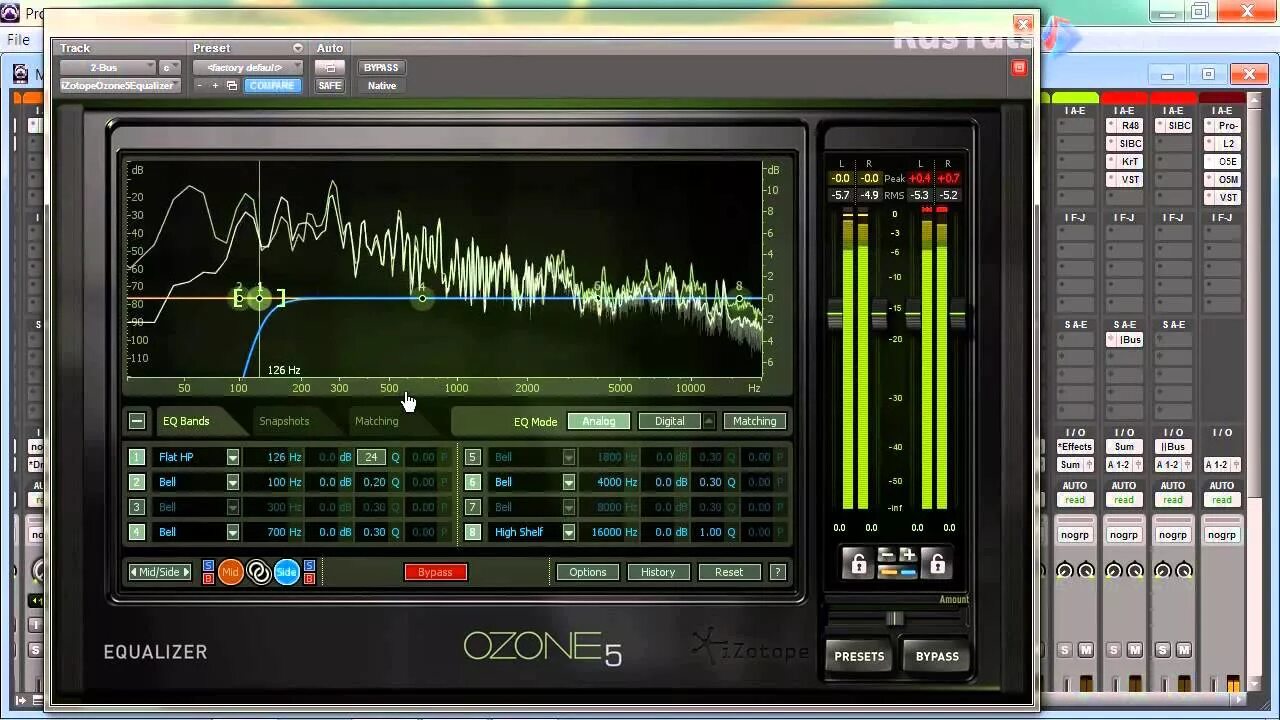Open band 4 Bell filter type dropdown

pos(233,532)
